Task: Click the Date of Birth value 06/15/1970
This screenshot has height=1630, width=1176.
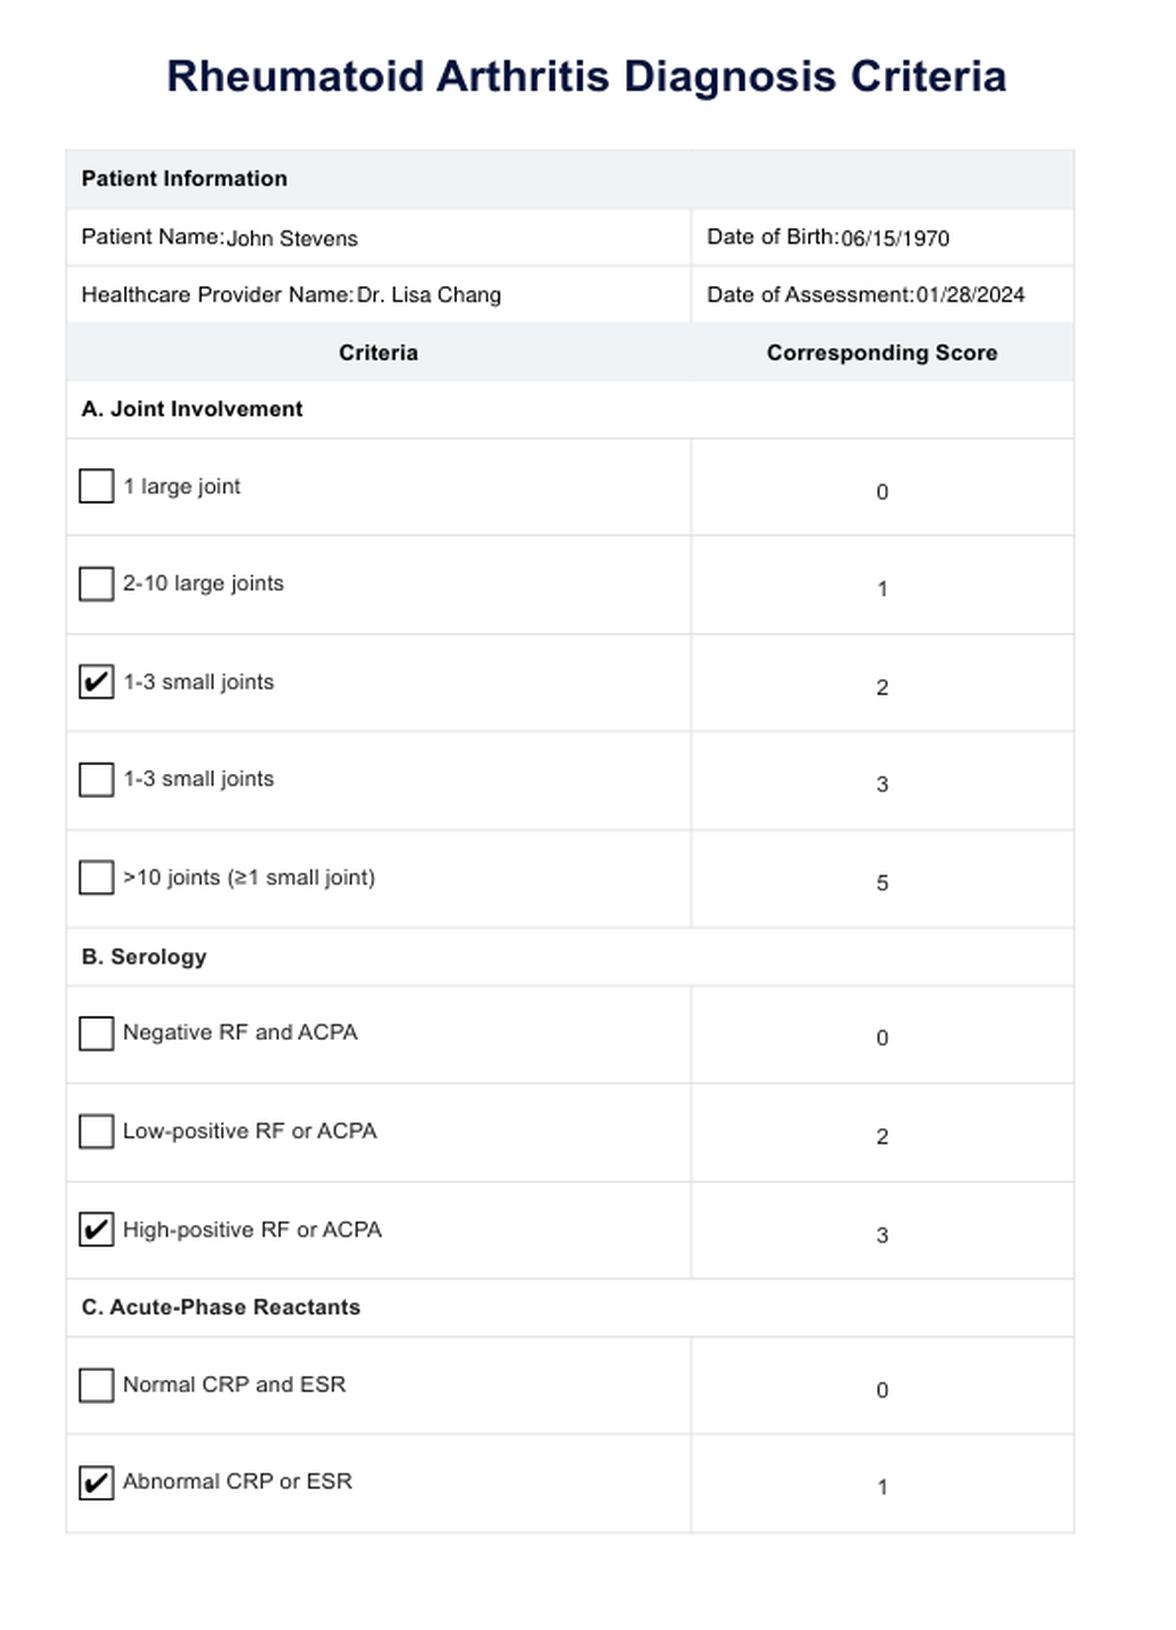Action: [x=895, y=239]
